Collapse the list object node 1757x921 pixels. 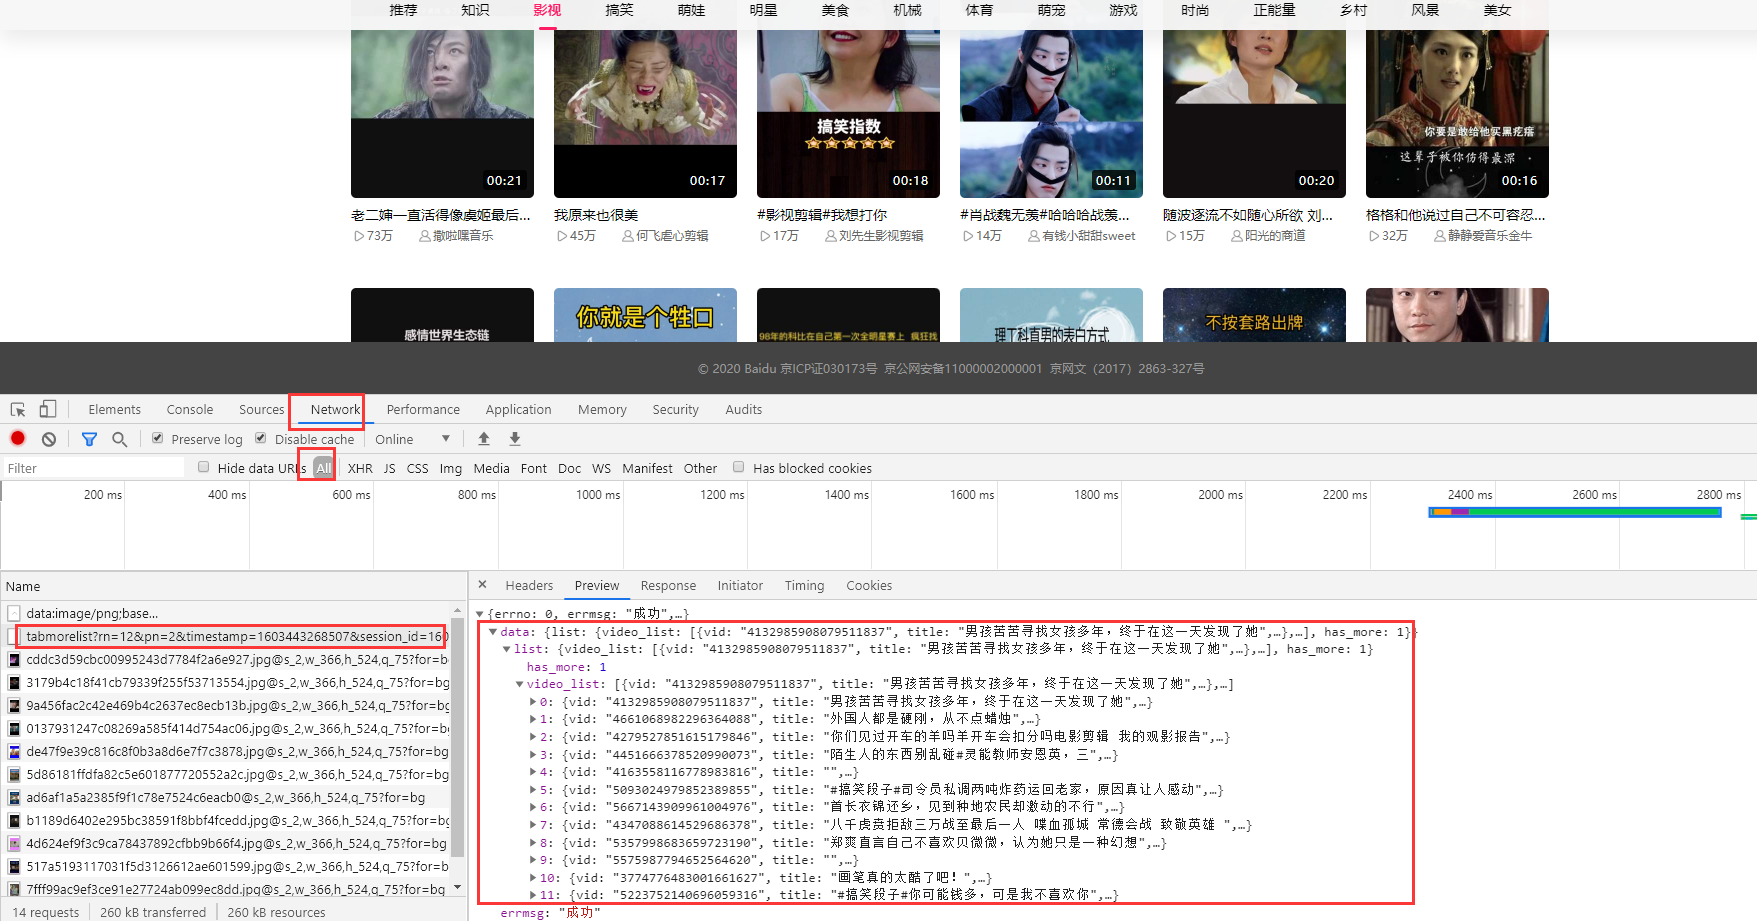507,649
